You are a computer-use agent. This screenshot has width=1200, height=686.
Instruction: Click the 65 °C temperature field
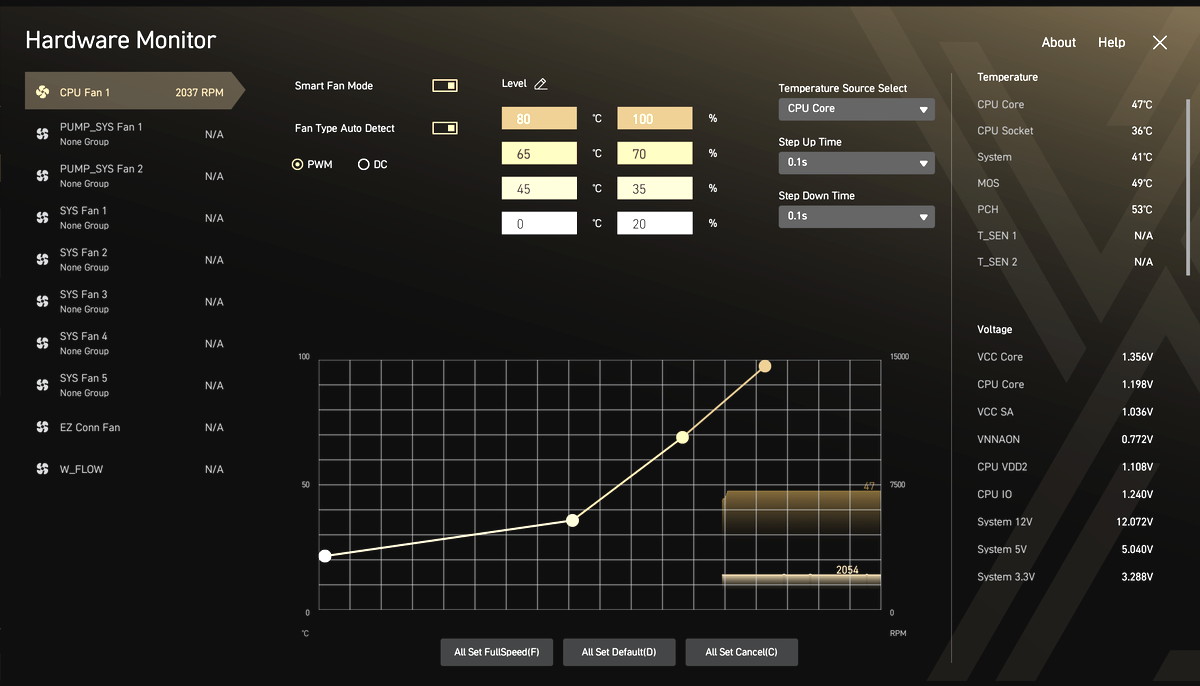click(x=539, y=153)
